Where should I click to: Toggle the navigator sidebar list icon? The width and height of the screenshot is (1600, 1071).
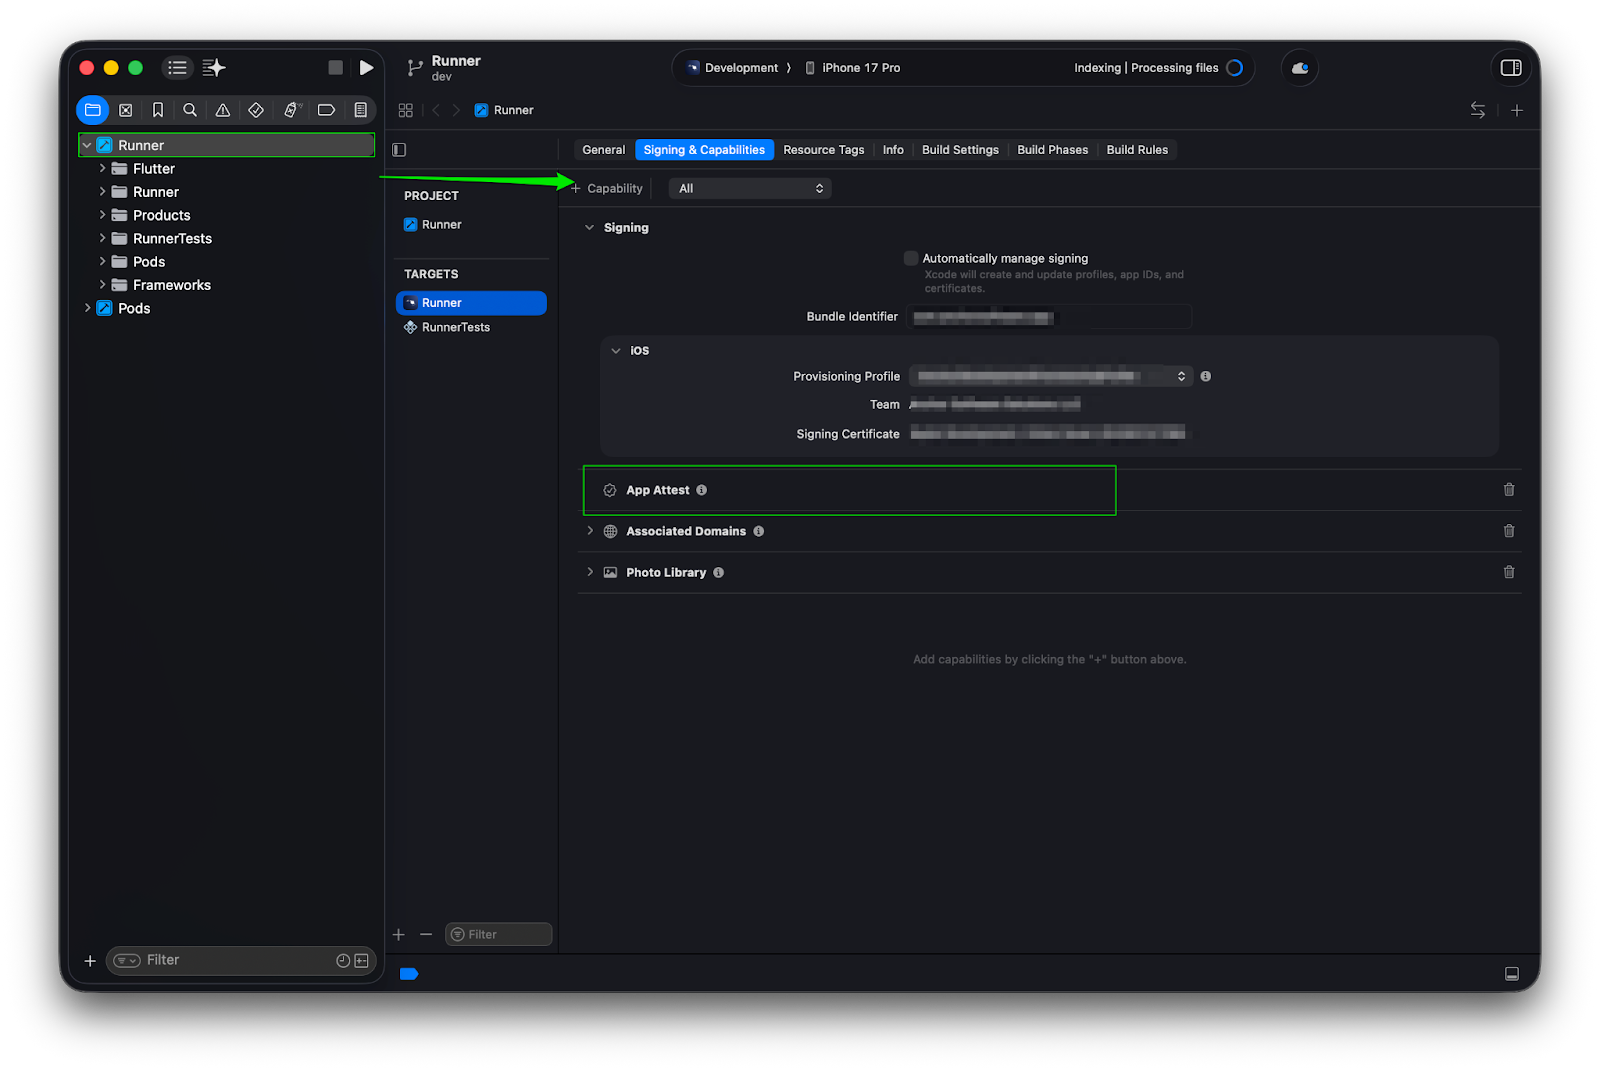[177, 68]
